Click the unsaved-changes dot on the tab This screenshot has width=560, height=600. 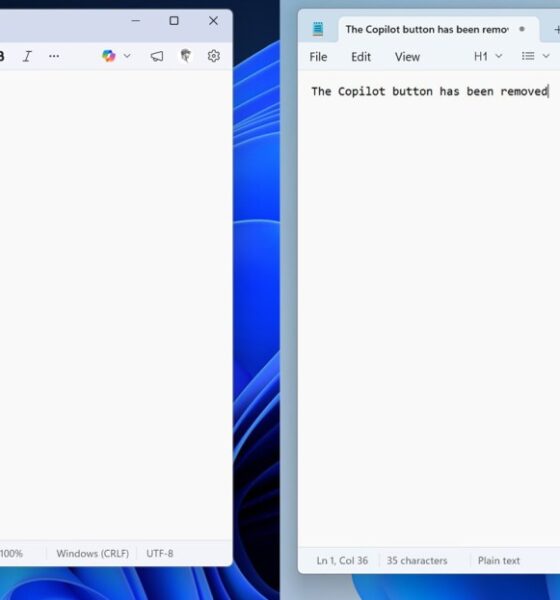point(522,29)
